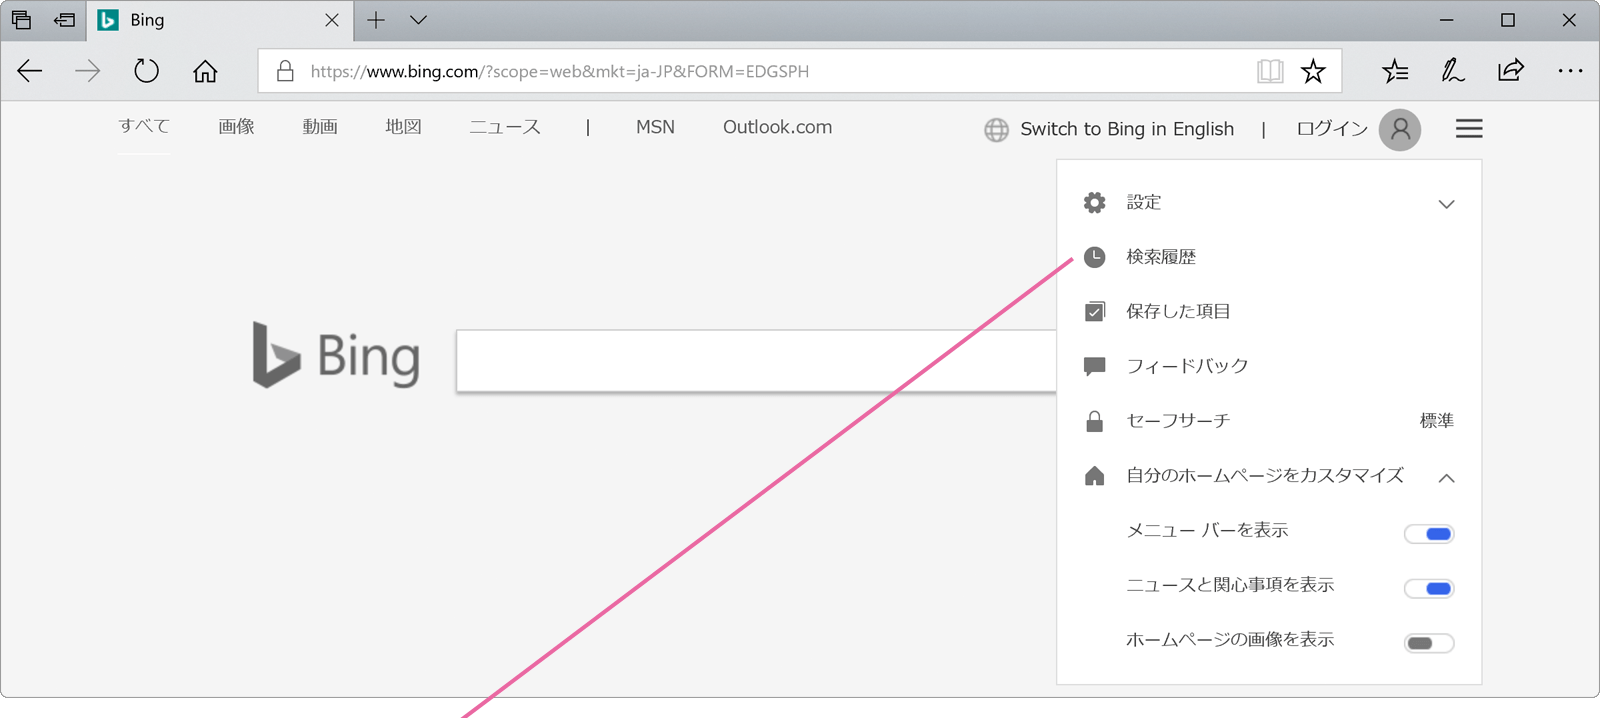Open Edge Settings and more ellipsis

(x=1570, y=71)
